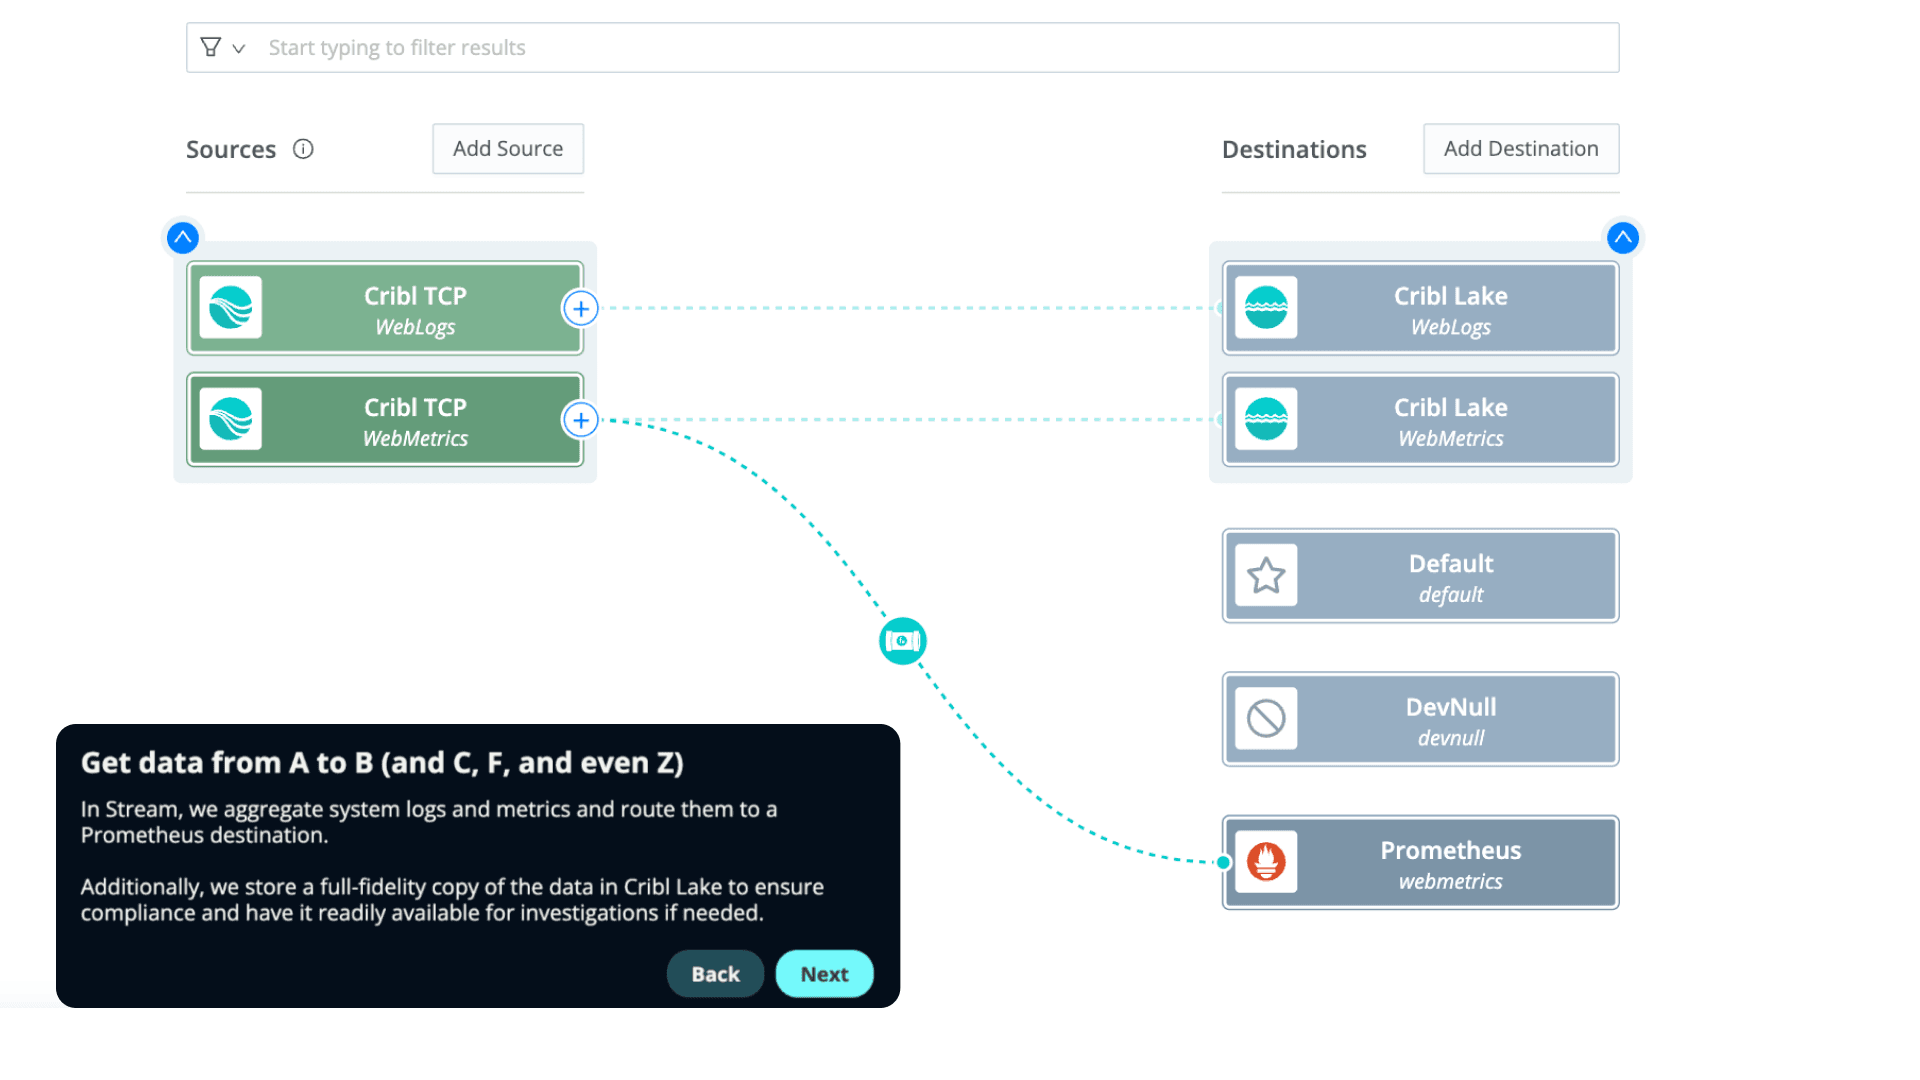Click the Add Destination button

[x=1519, y=148]
